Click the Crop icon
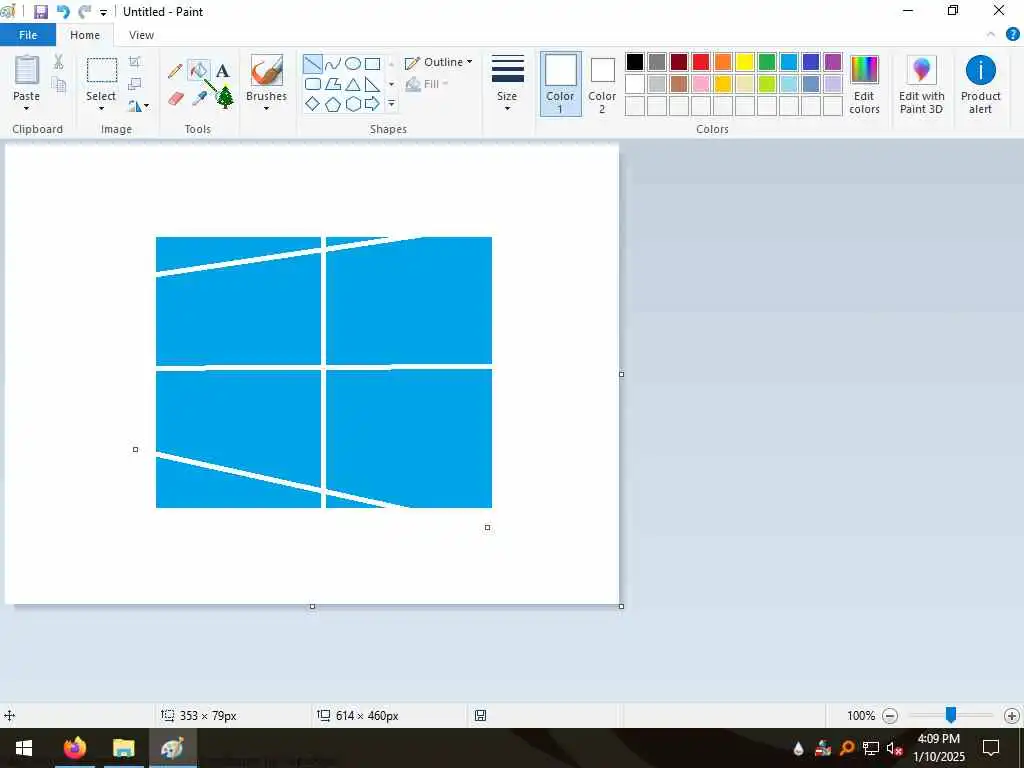Viewport: 1024px width, 768px height. point(135,62)
